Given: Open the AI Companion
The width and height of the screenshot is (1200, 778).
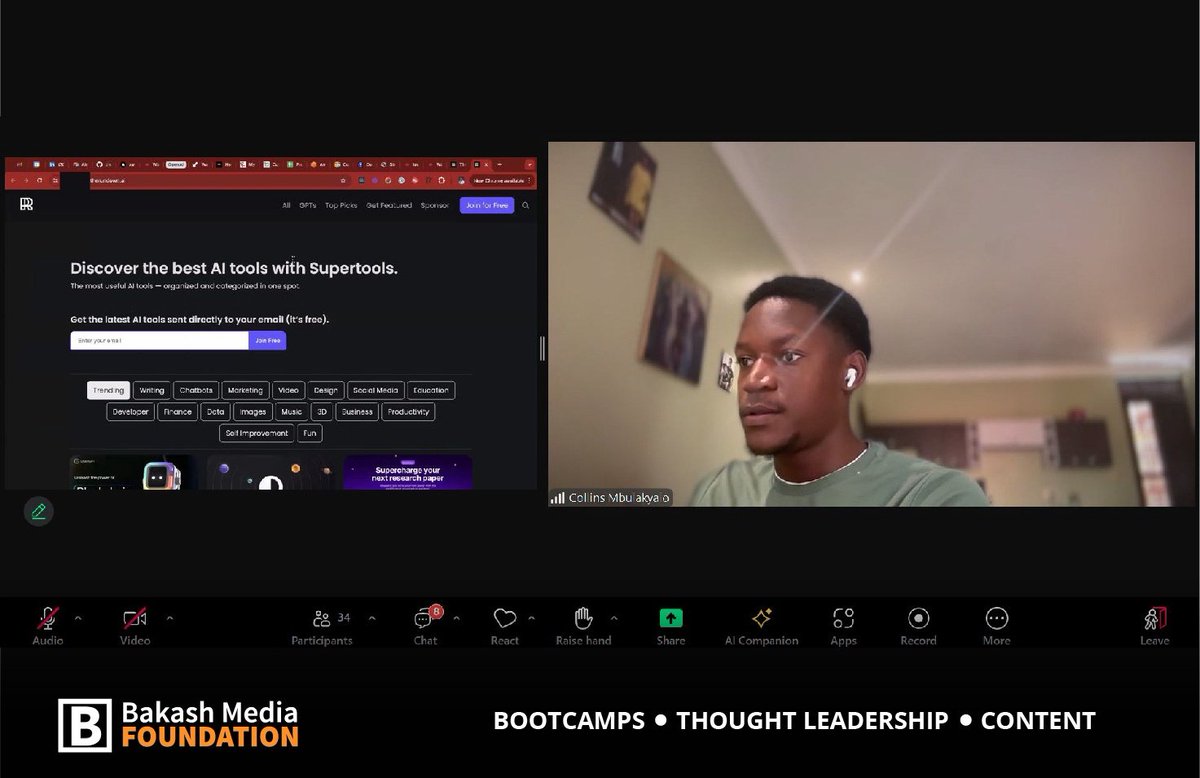Looking at the screenshot, I should click(761, 626).
